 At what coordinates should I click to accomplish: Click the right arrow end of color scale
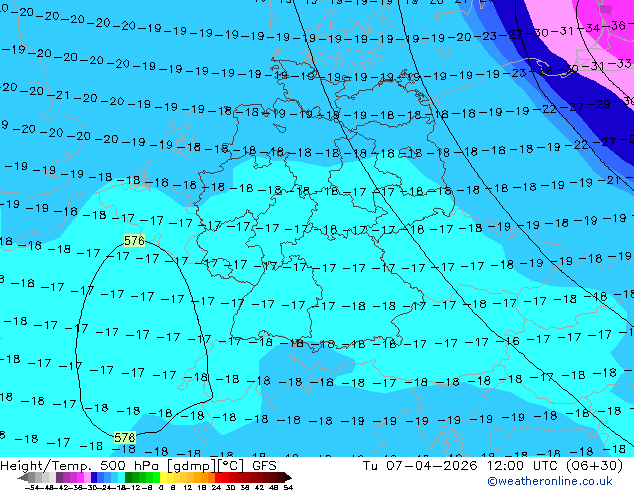coord(288,477)
